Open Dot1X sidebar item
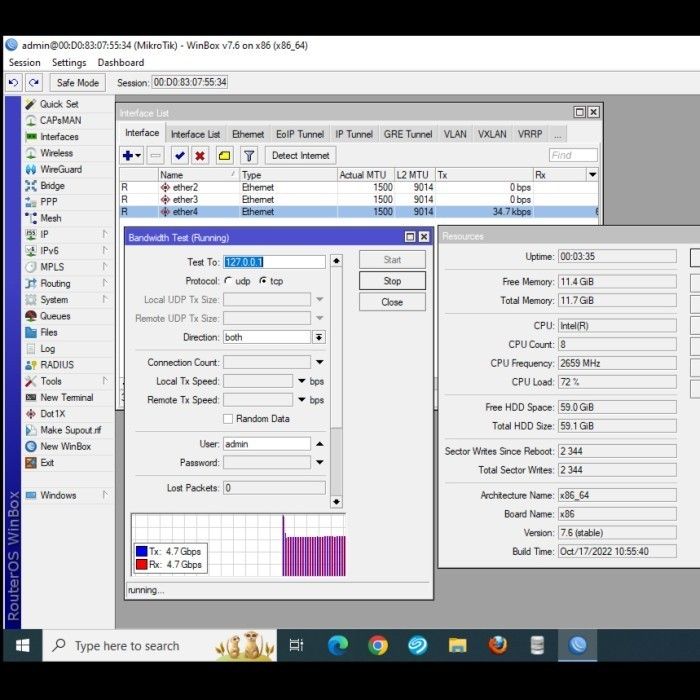Image resolution: width=700 pixels, height=700 pixels. pyautogui.click(x=53, y=414)
